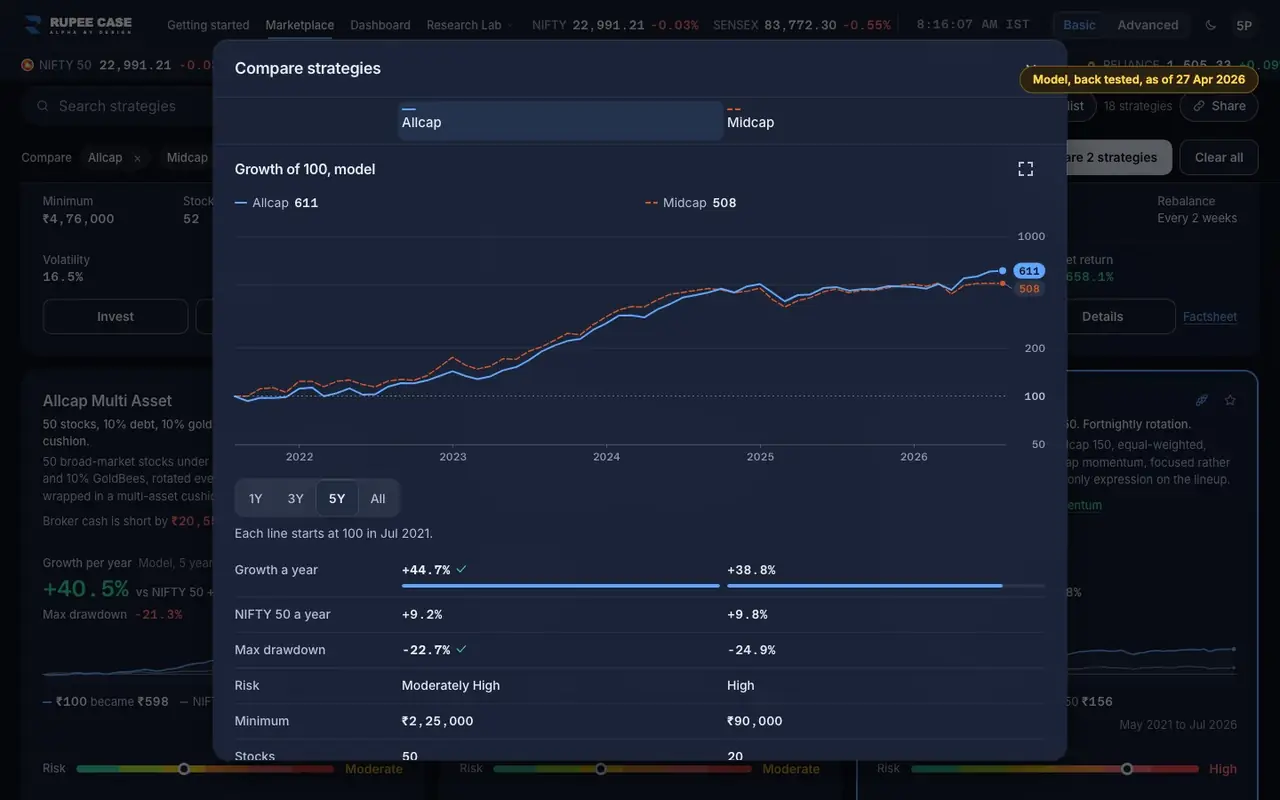This screenshot has width=1280, height=800.
Task: Click the Allcap 611 chart legend entry
Action: [x=276, y=203]
